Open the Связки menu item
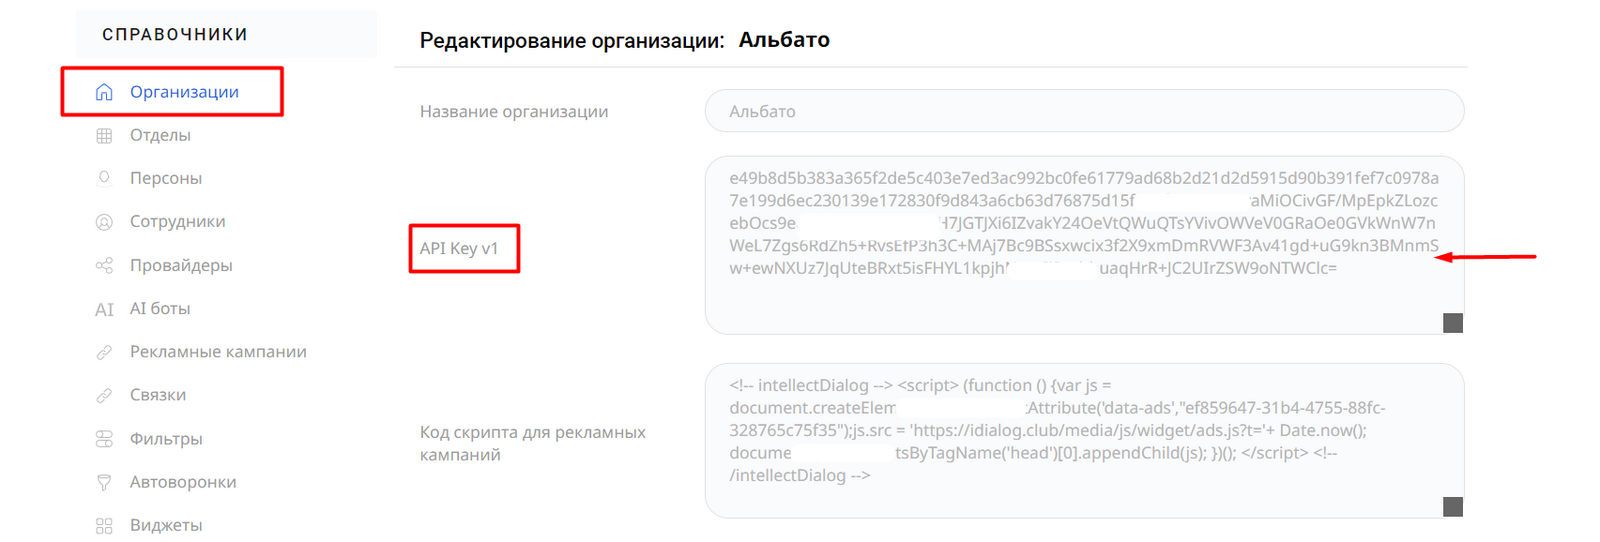This screenshot has height=542, width=1600. (x=158, y=395)
